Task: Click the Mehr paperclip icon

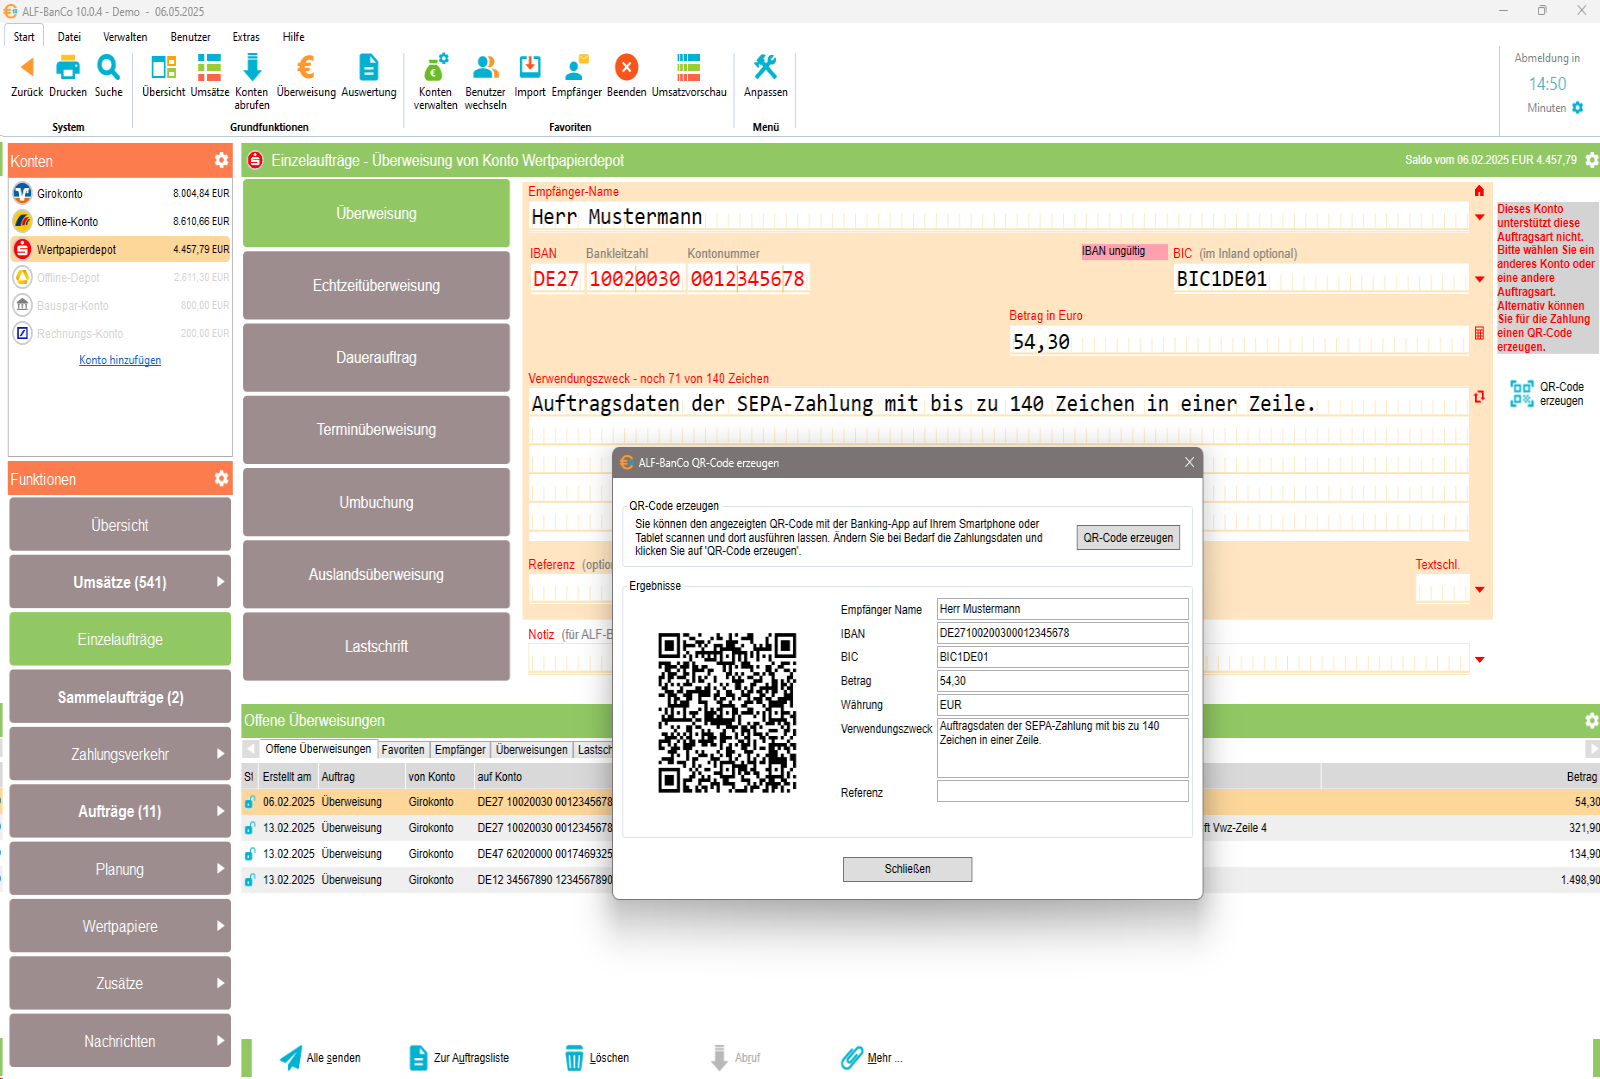Action: (x=851, y=1058)
